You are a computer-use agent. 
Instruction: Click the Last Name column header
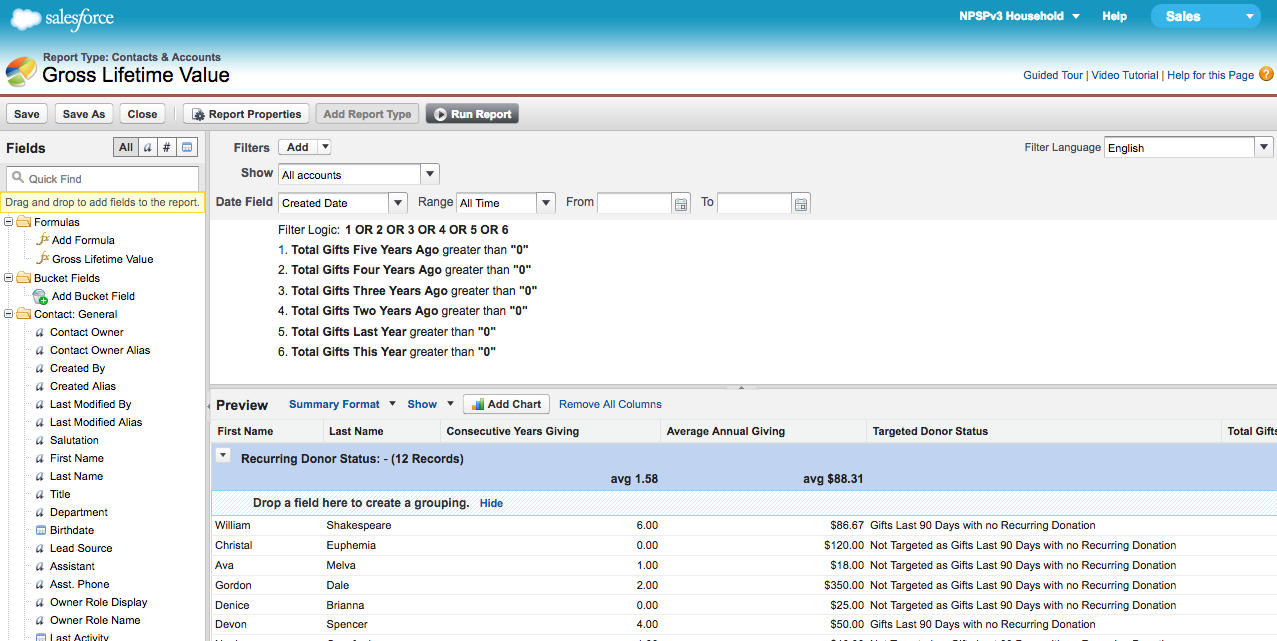click(x=380, y=431)
